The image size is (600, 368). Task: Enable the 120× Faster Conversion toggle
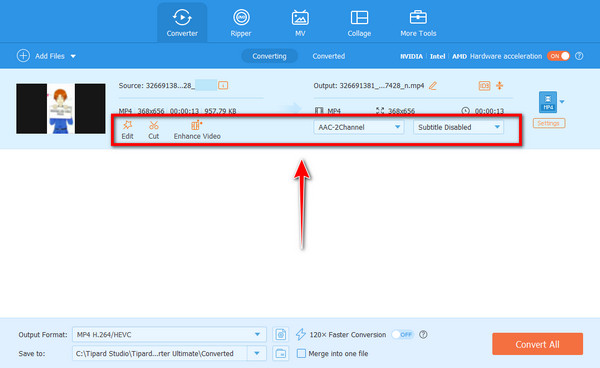[403, 334]
